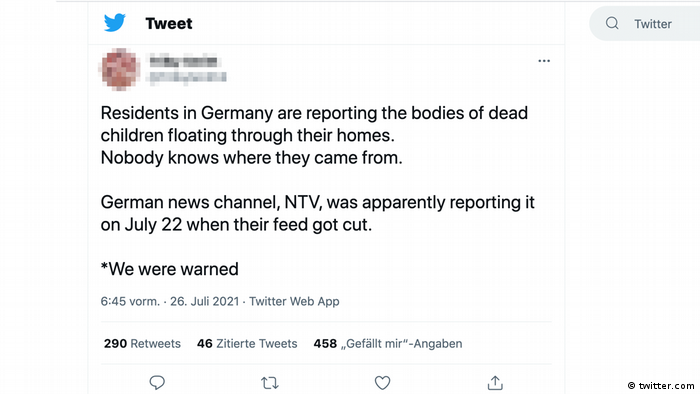The width and height of the screenshot is (700, 394).
Task: Click the "*We were warned" line
Action: [x=170, y=269]
